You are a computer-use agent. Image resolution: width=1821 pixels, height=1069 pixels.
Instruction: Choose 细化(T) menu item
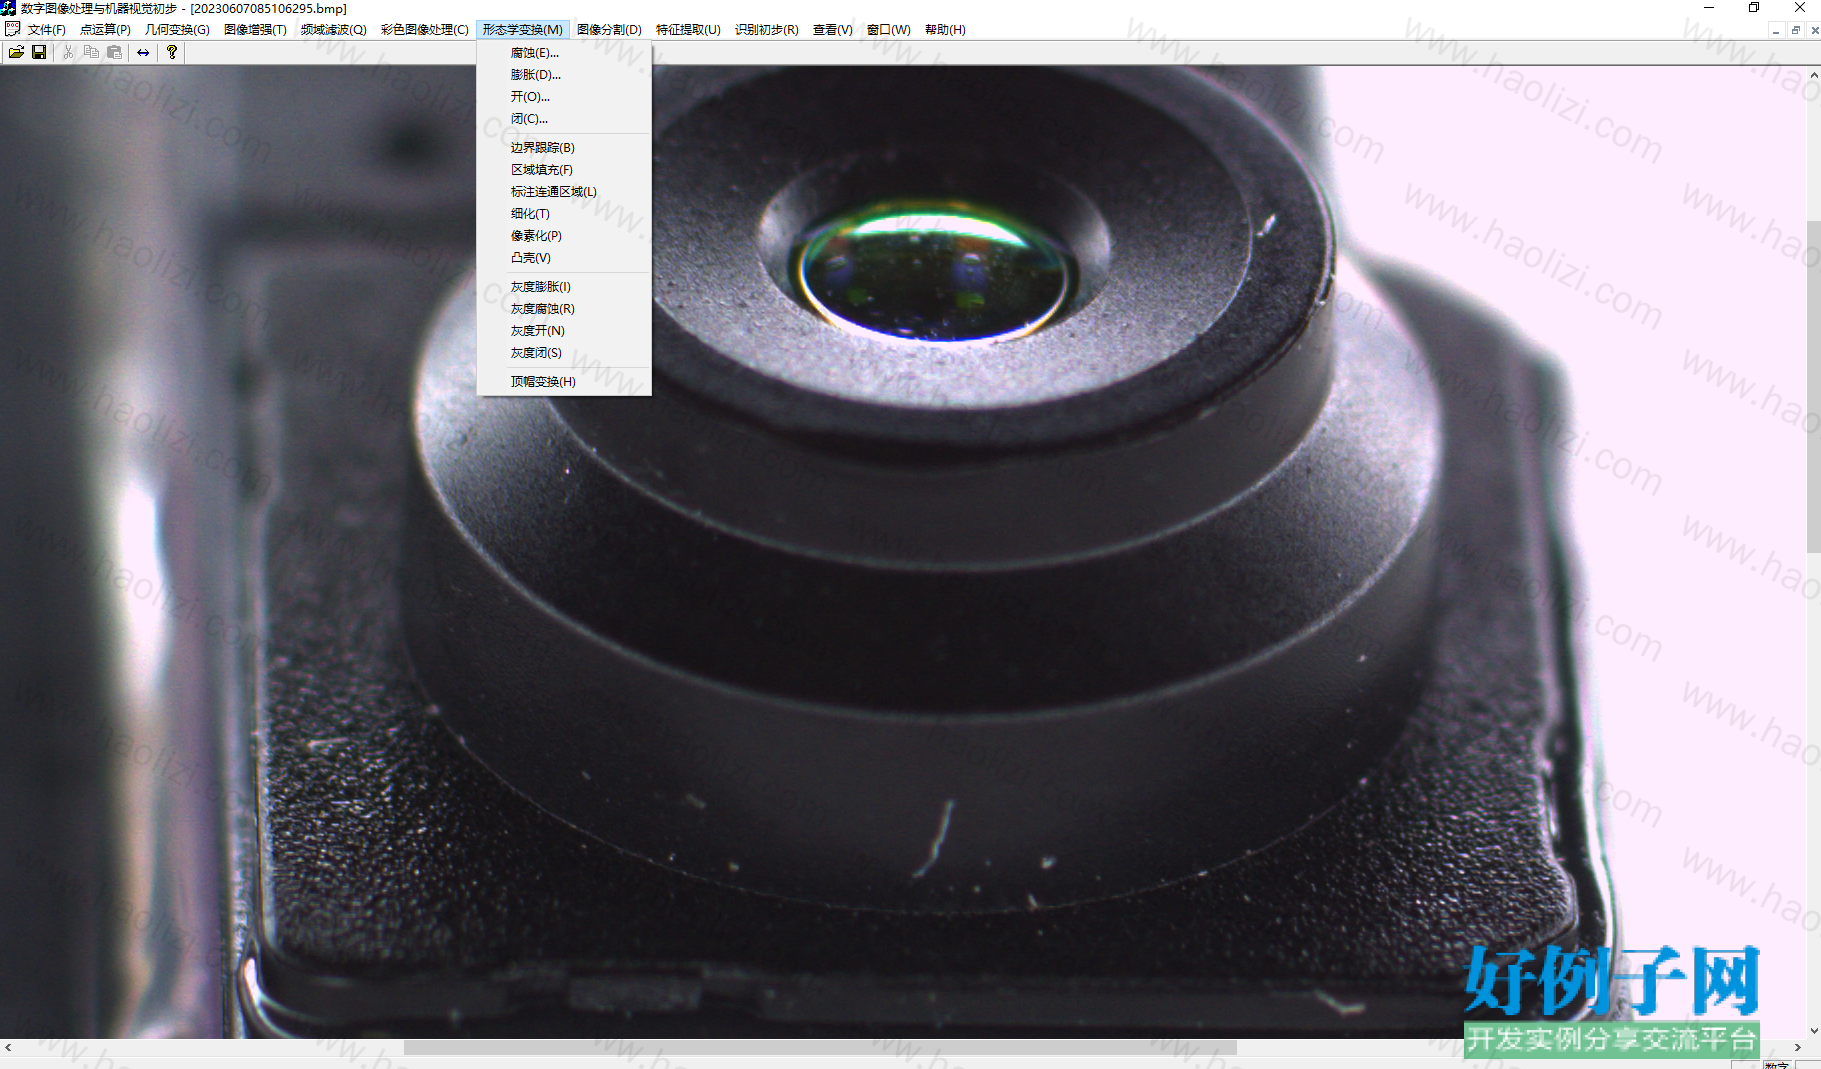[x=564, y=214]
